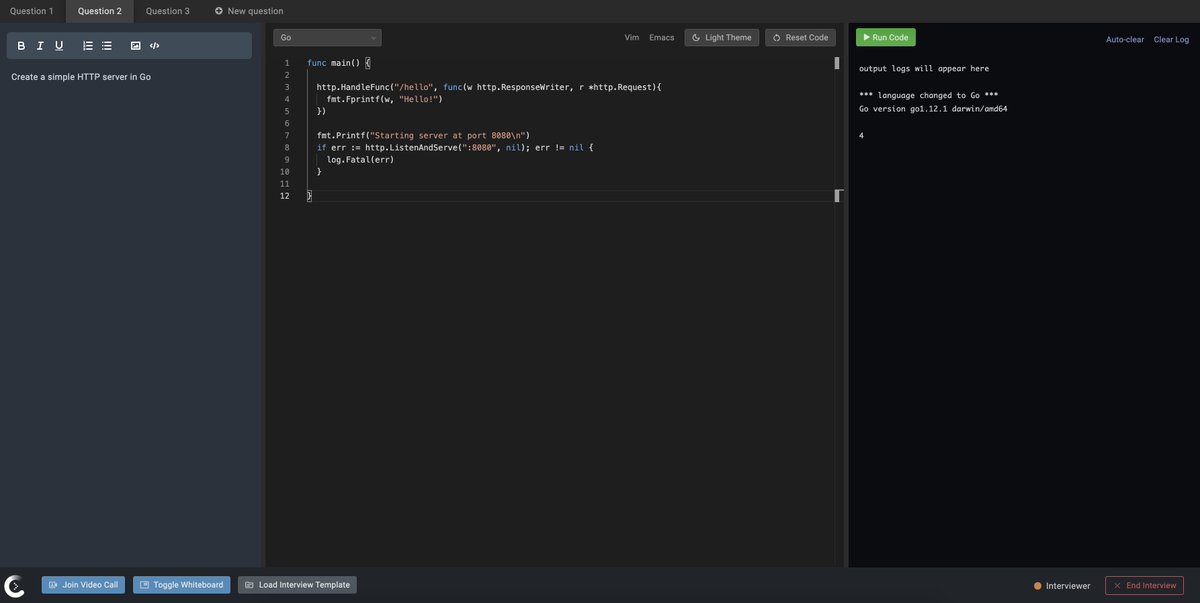Viewport: 1200px width, 603px height.
Task: Toggle Auto-clear for output log
Action: [x=1125, y=40]
